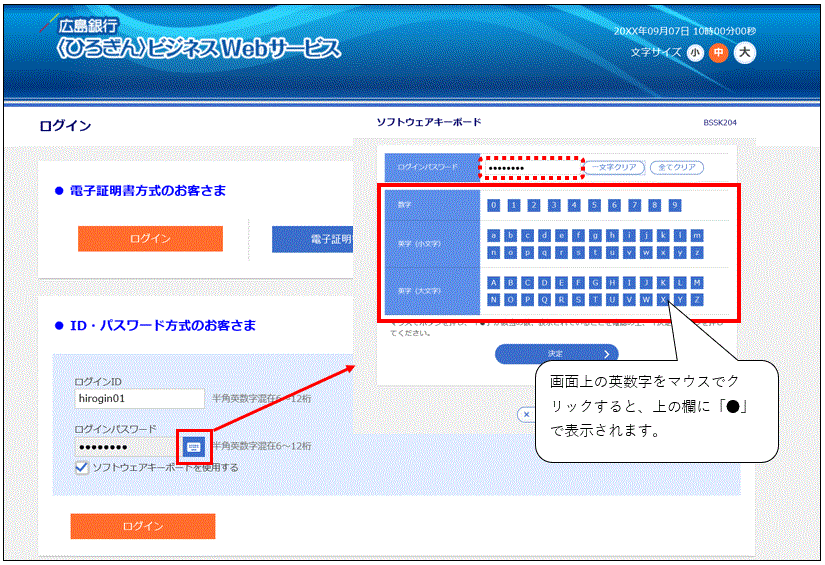Confirm with the 決定 button
Screen dimensions: 825x565
(557, 354)
